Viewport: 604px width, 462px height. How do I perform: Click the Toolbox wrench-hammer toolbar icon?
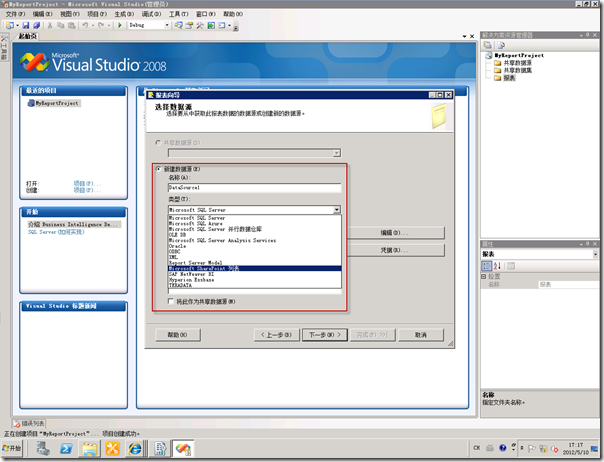[x=200, y=25]
